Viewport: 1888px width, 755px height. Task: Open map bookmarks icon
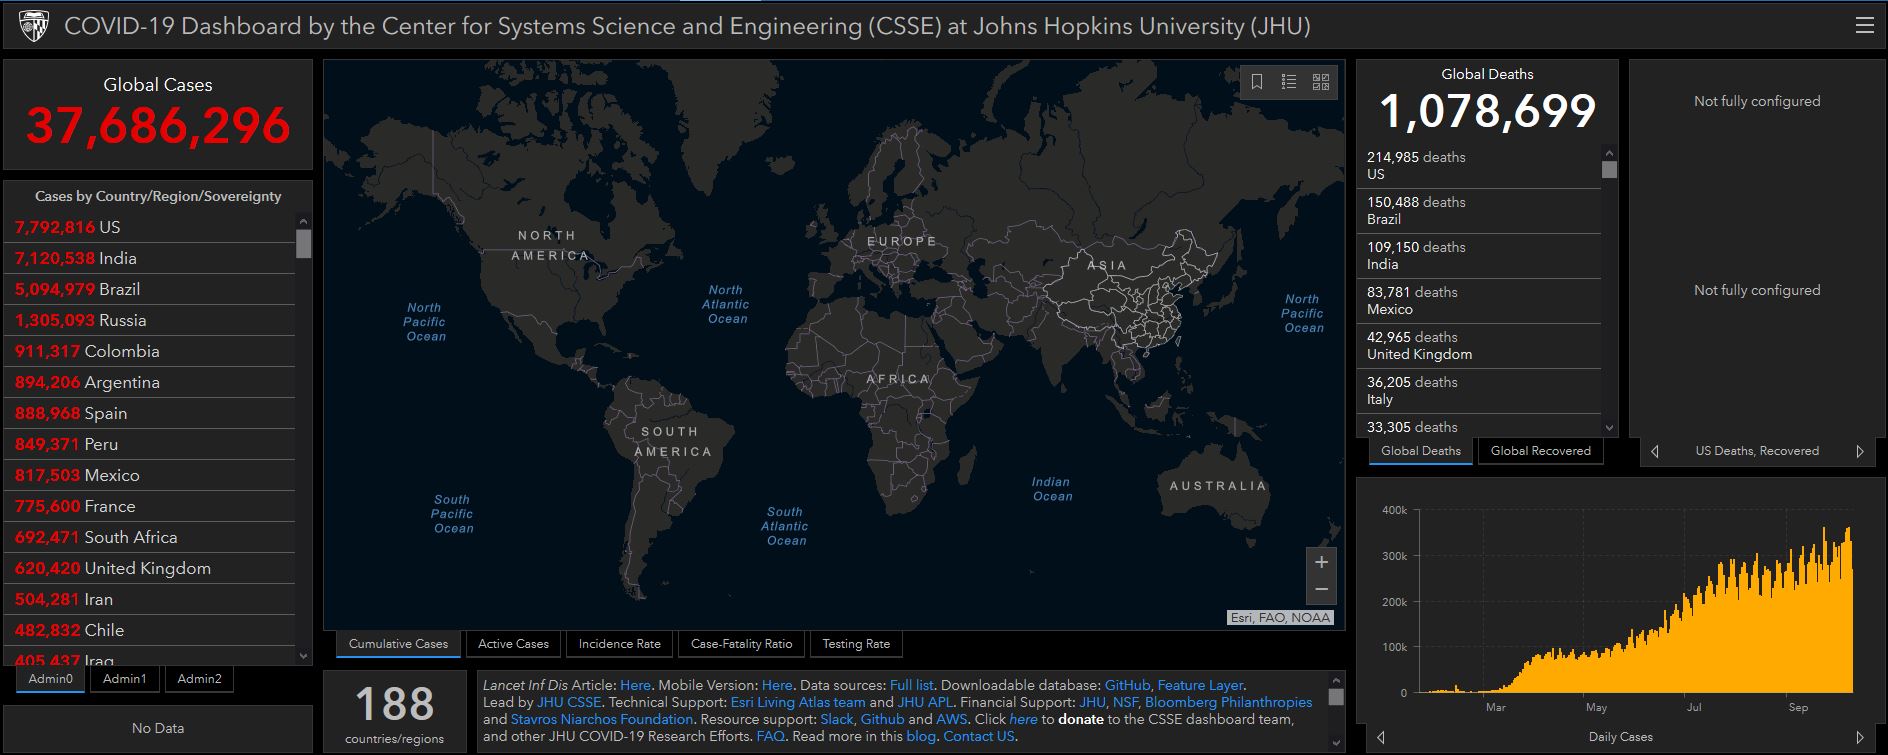pos(1257,82)
